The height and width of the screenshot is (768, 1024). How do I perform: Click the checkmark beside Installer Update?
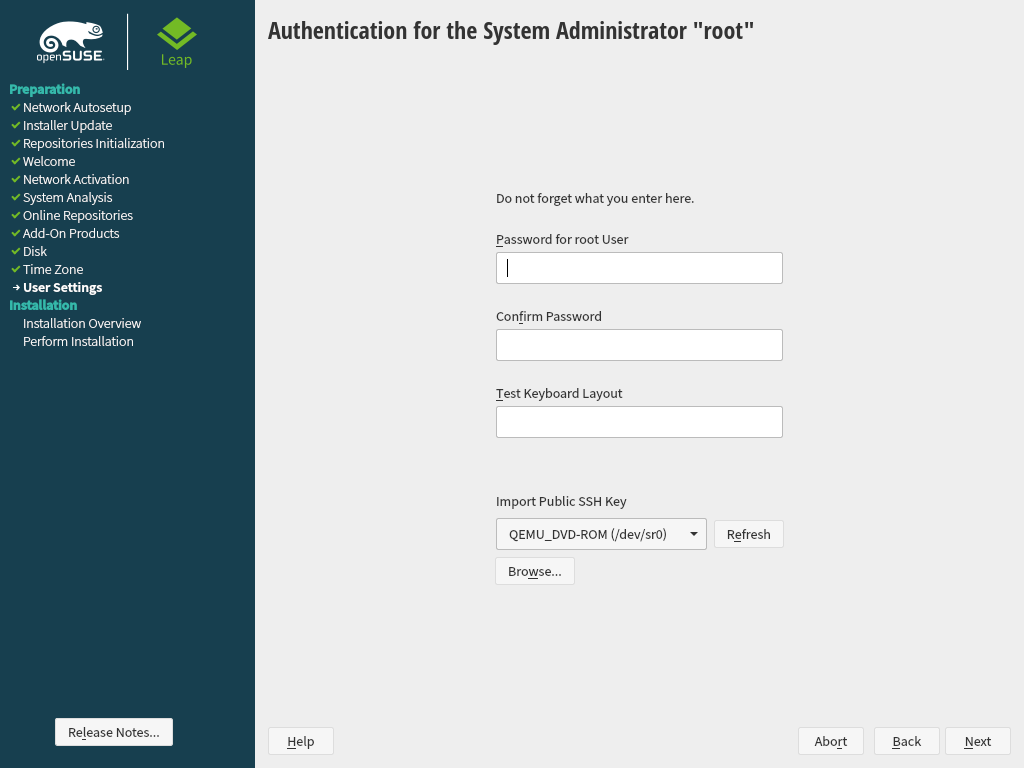16,125
